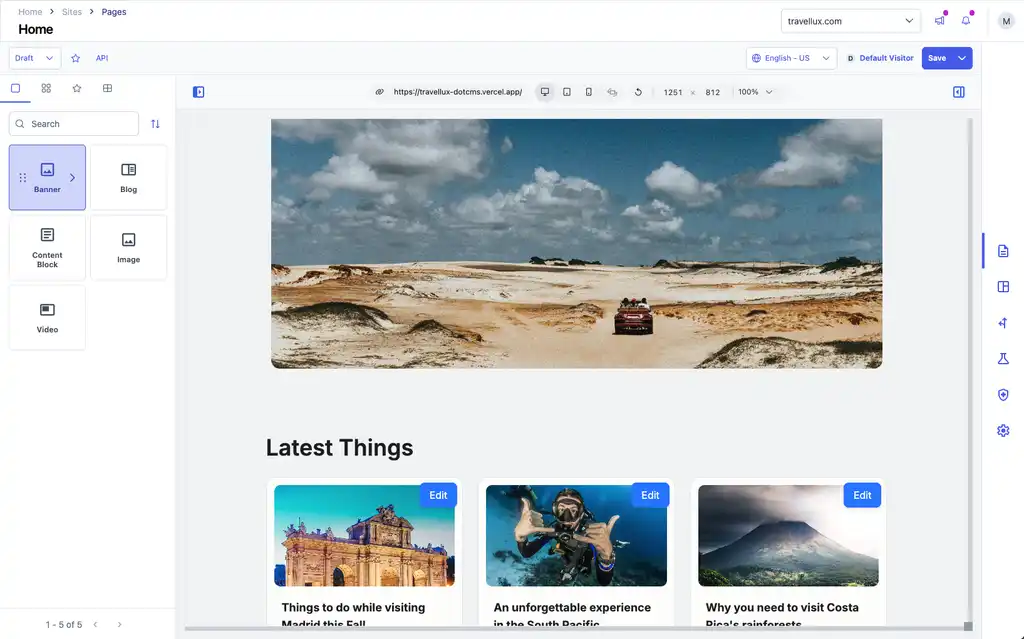Open the page content document icon
This screenshot has width=1024, height=639.
tap(1003, 251)
